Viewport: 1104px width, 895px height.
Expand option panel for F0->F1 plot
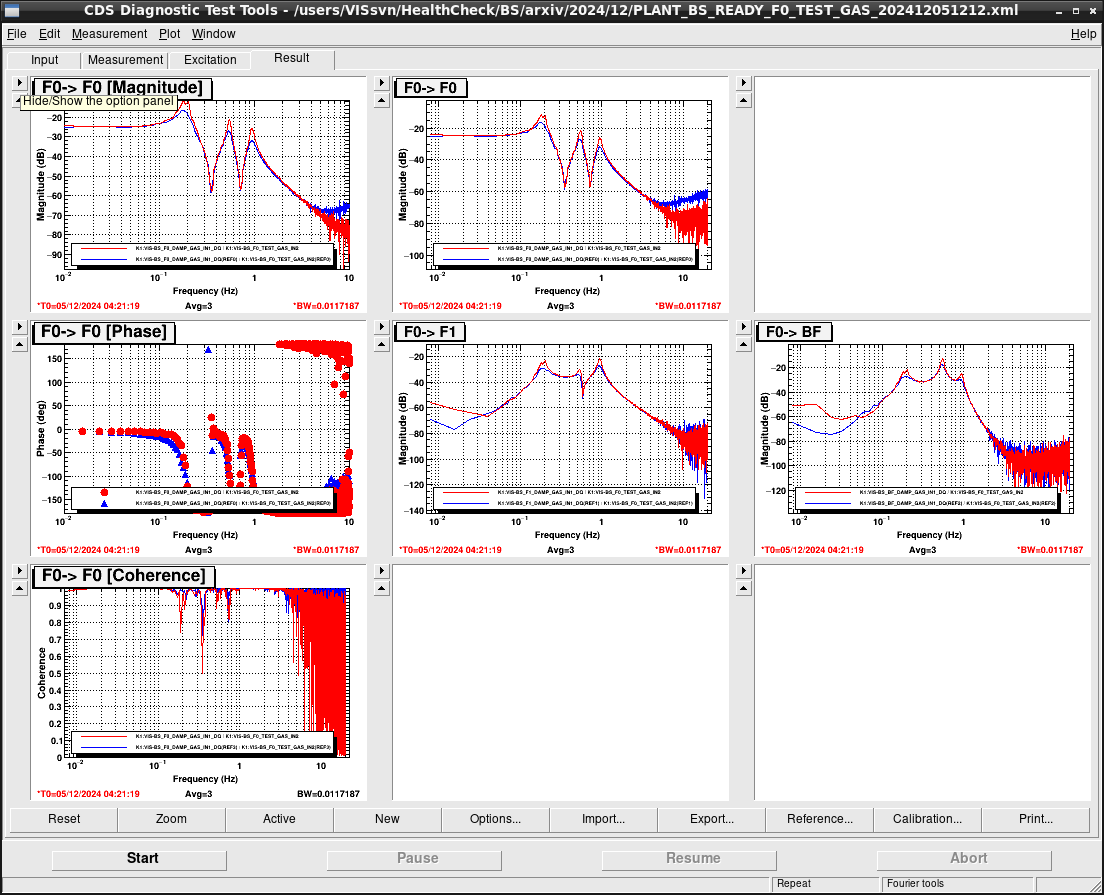point(382,327)
